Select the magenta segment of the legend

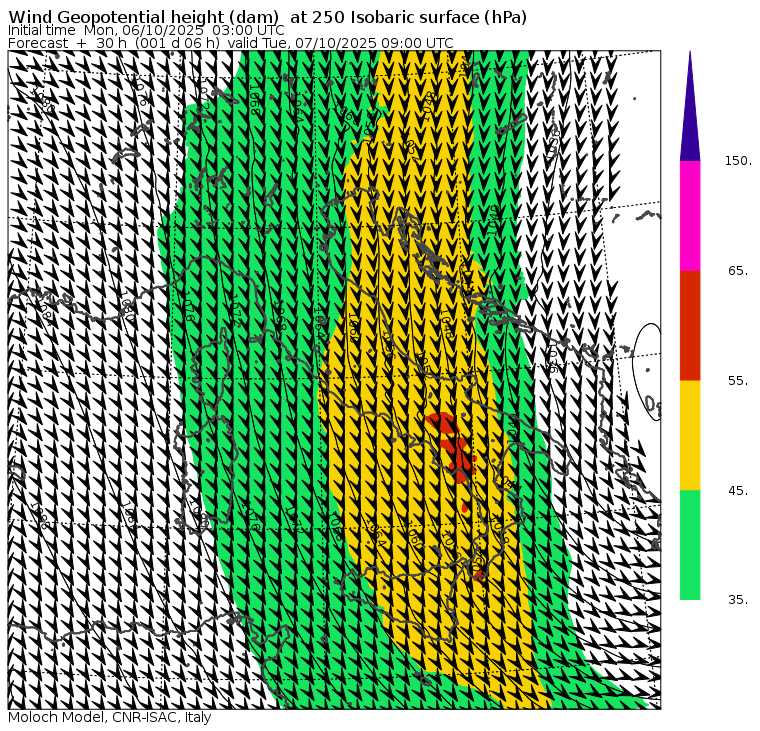tap(690, 215)
